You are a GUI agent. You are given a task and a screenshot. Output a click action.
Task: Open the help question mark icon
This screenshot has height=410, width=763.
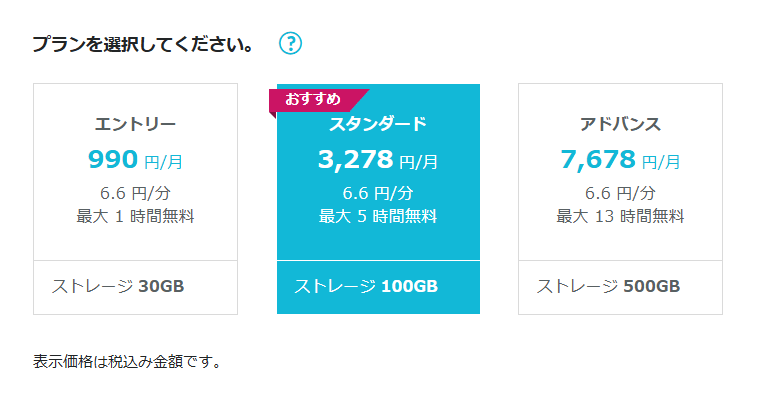click(291, 43)
